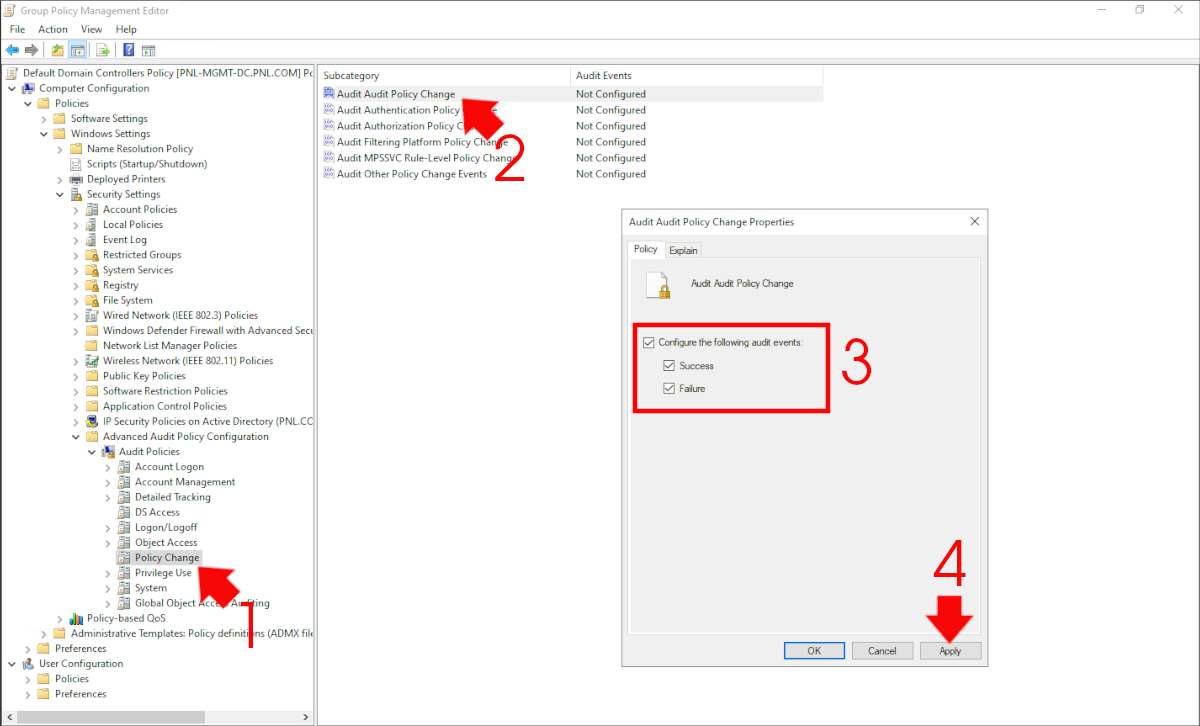Sort by the Subcategory column header
1200x726 pixels.
444,76
